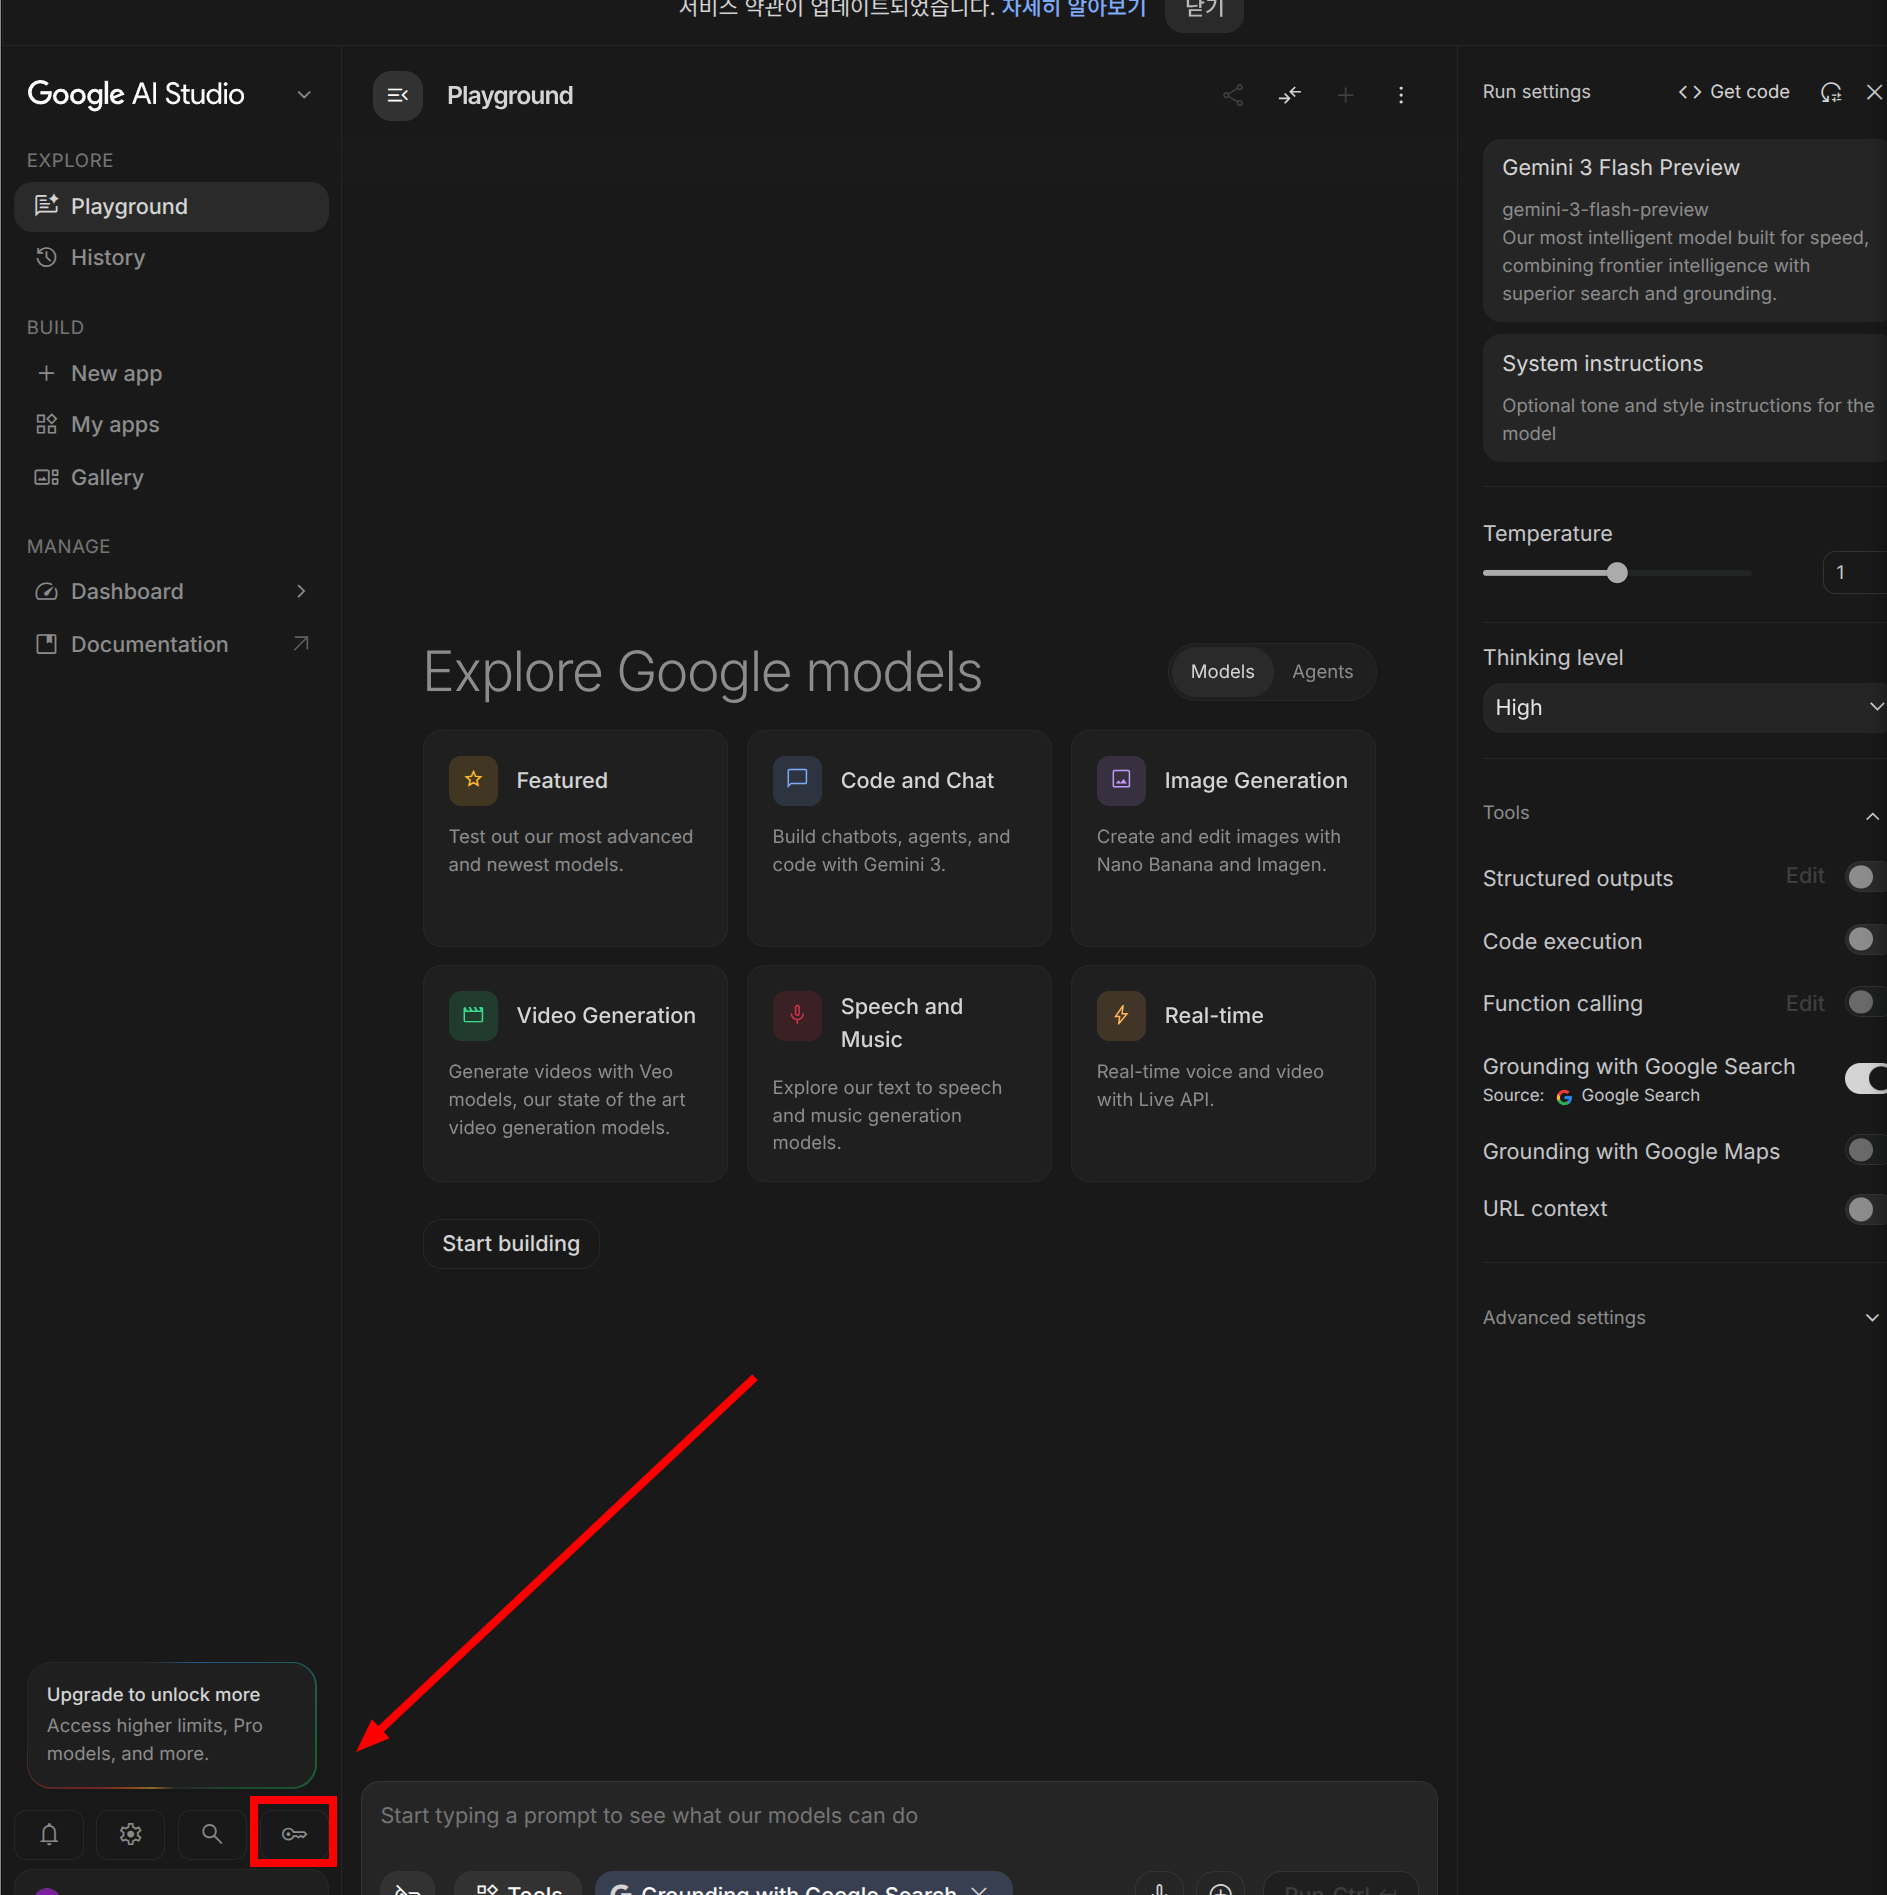The image size is (1887, 1895).
Task: Close the Run settings panel
Action: pos(1874,92)
